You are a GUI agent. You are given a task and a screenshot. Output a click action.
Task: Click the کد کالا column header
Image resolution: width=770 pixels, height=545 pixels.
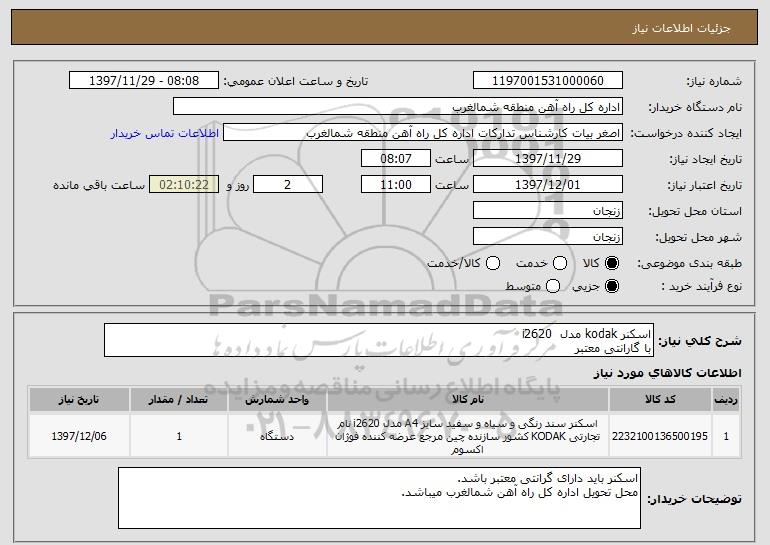pos(660,400)
